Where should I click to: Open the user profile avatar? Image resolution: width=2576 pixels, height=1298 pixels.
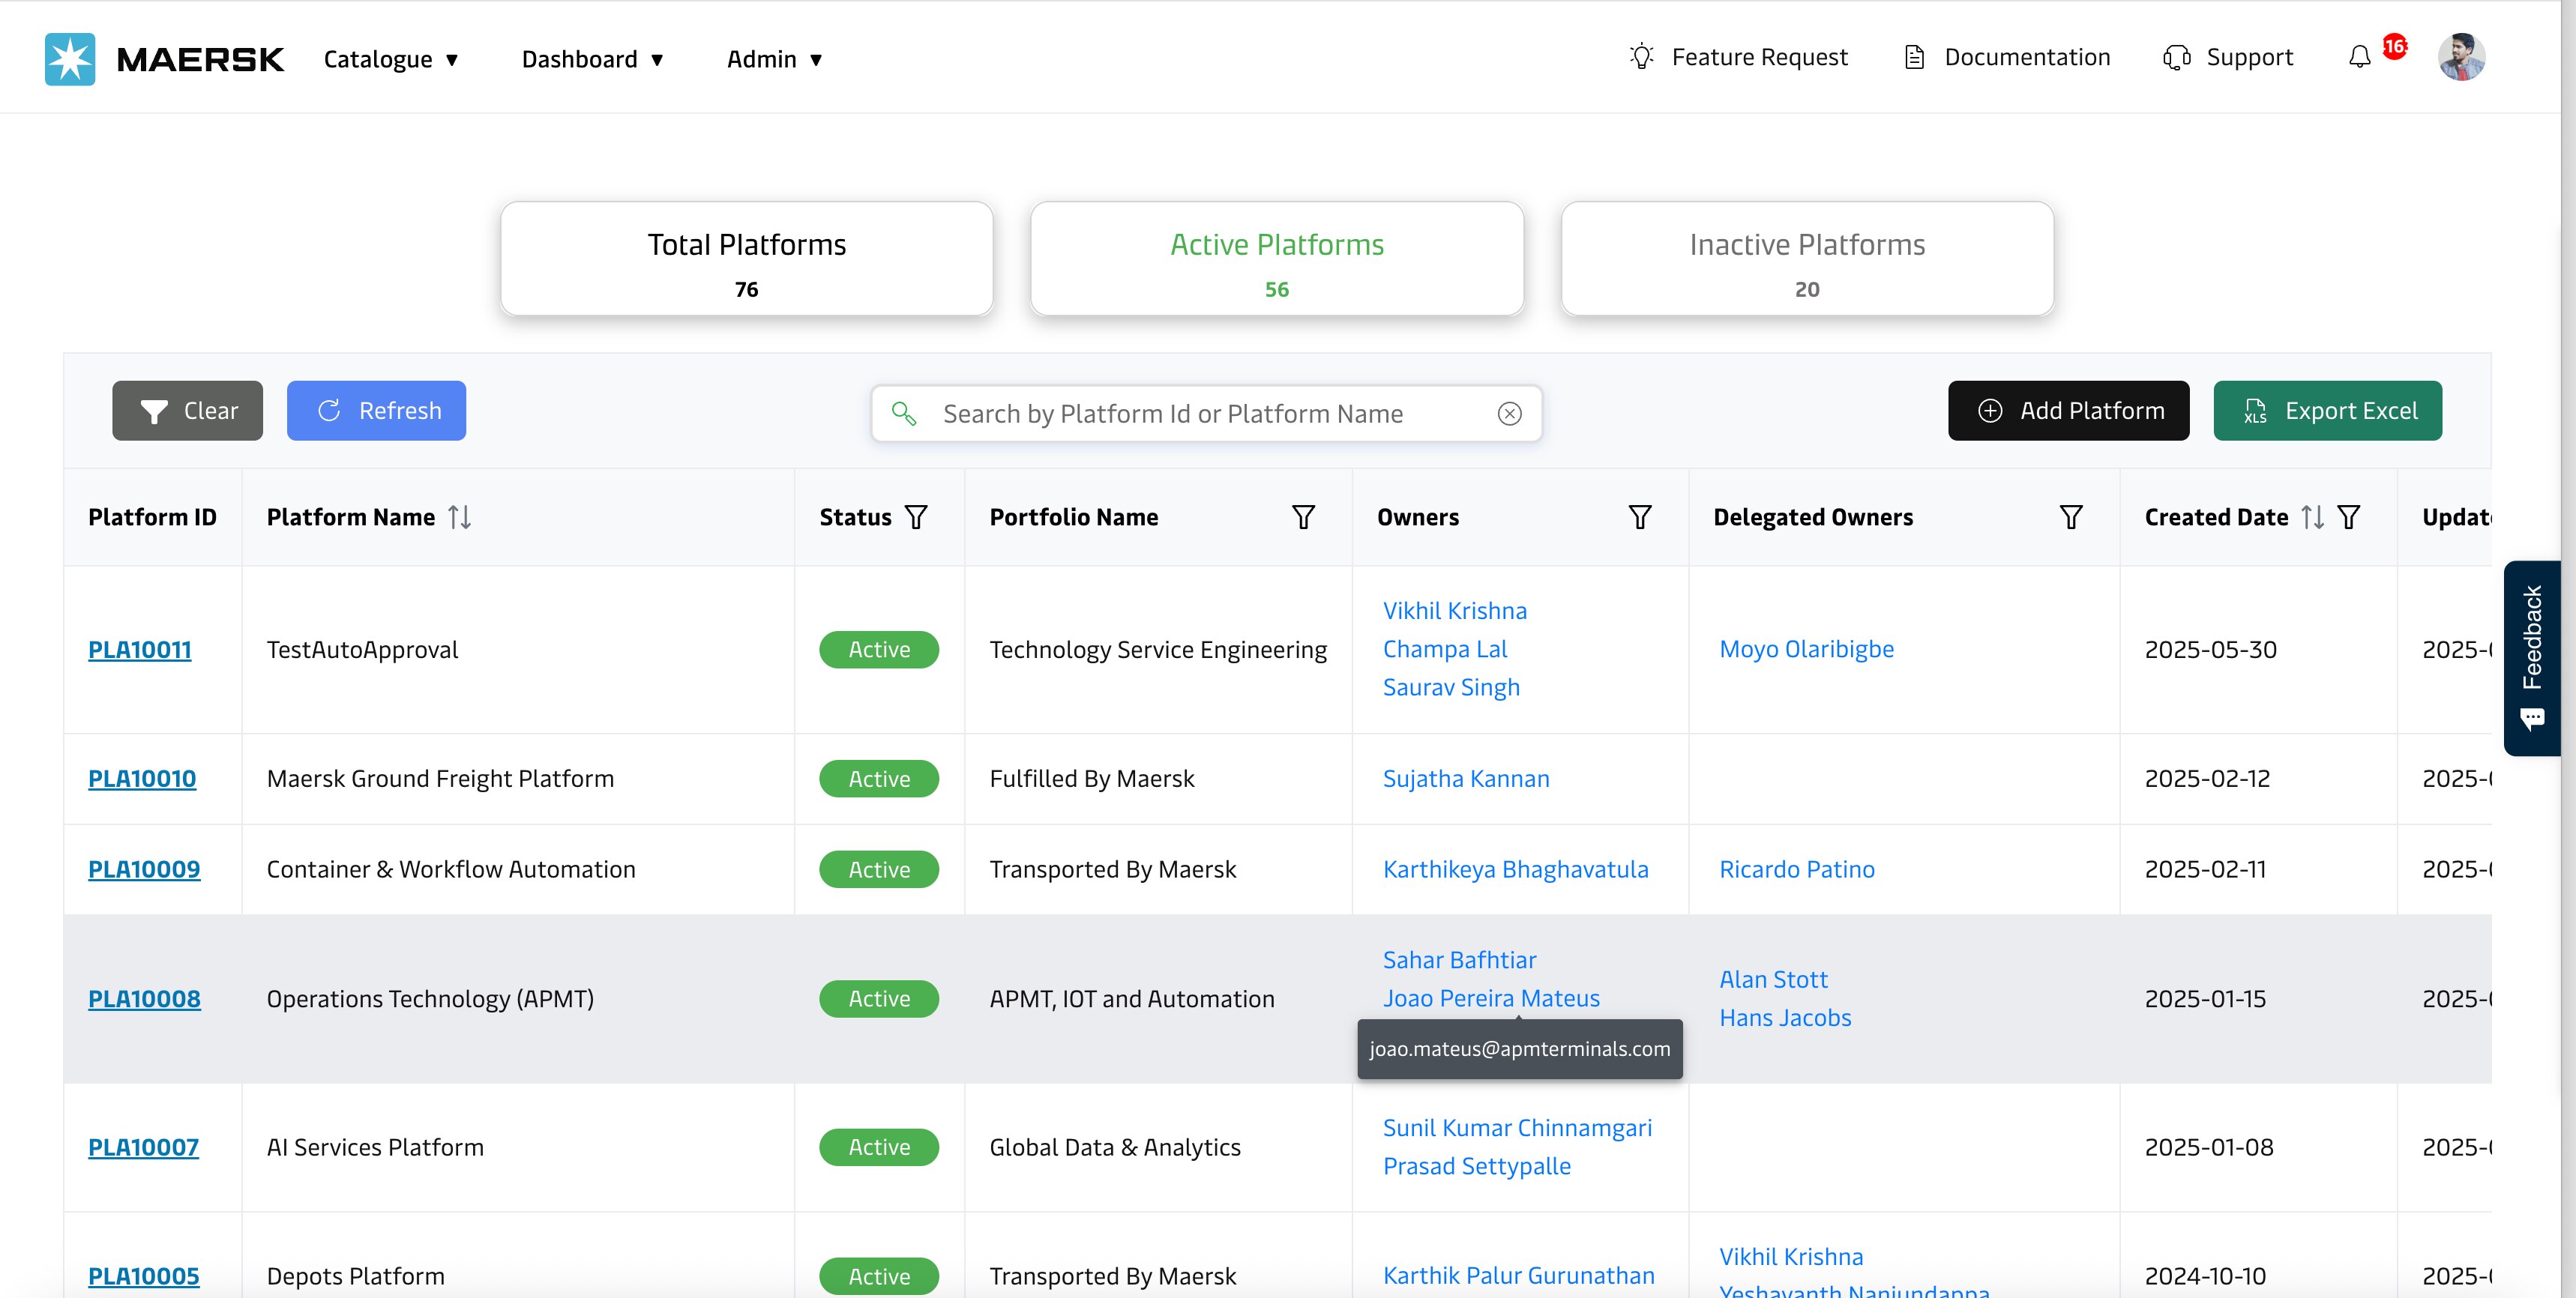pyautogui.click(x=2461, y=57)
